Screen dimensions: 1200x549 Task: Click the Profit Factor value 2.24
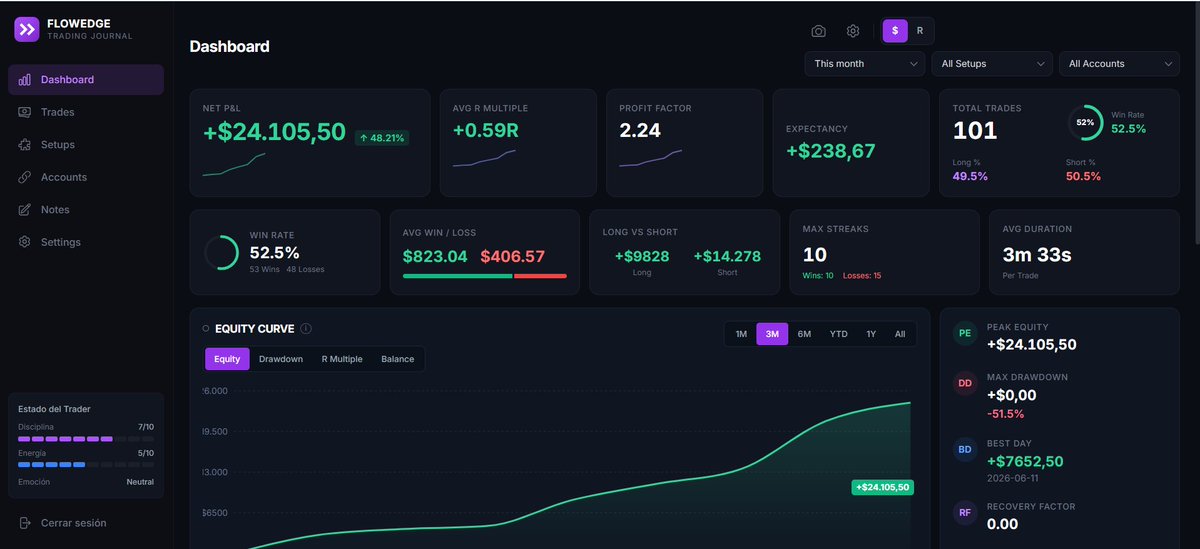tap(639, 131)
